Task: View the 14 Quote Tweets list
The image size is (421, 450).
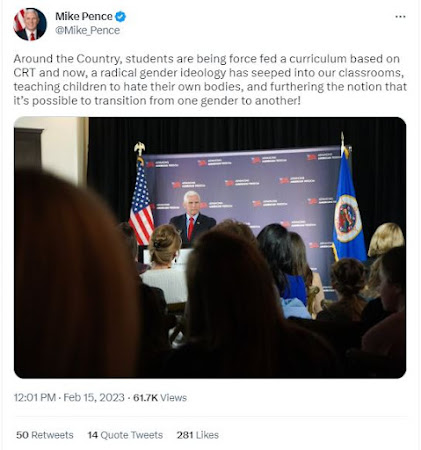Action: 125,435
